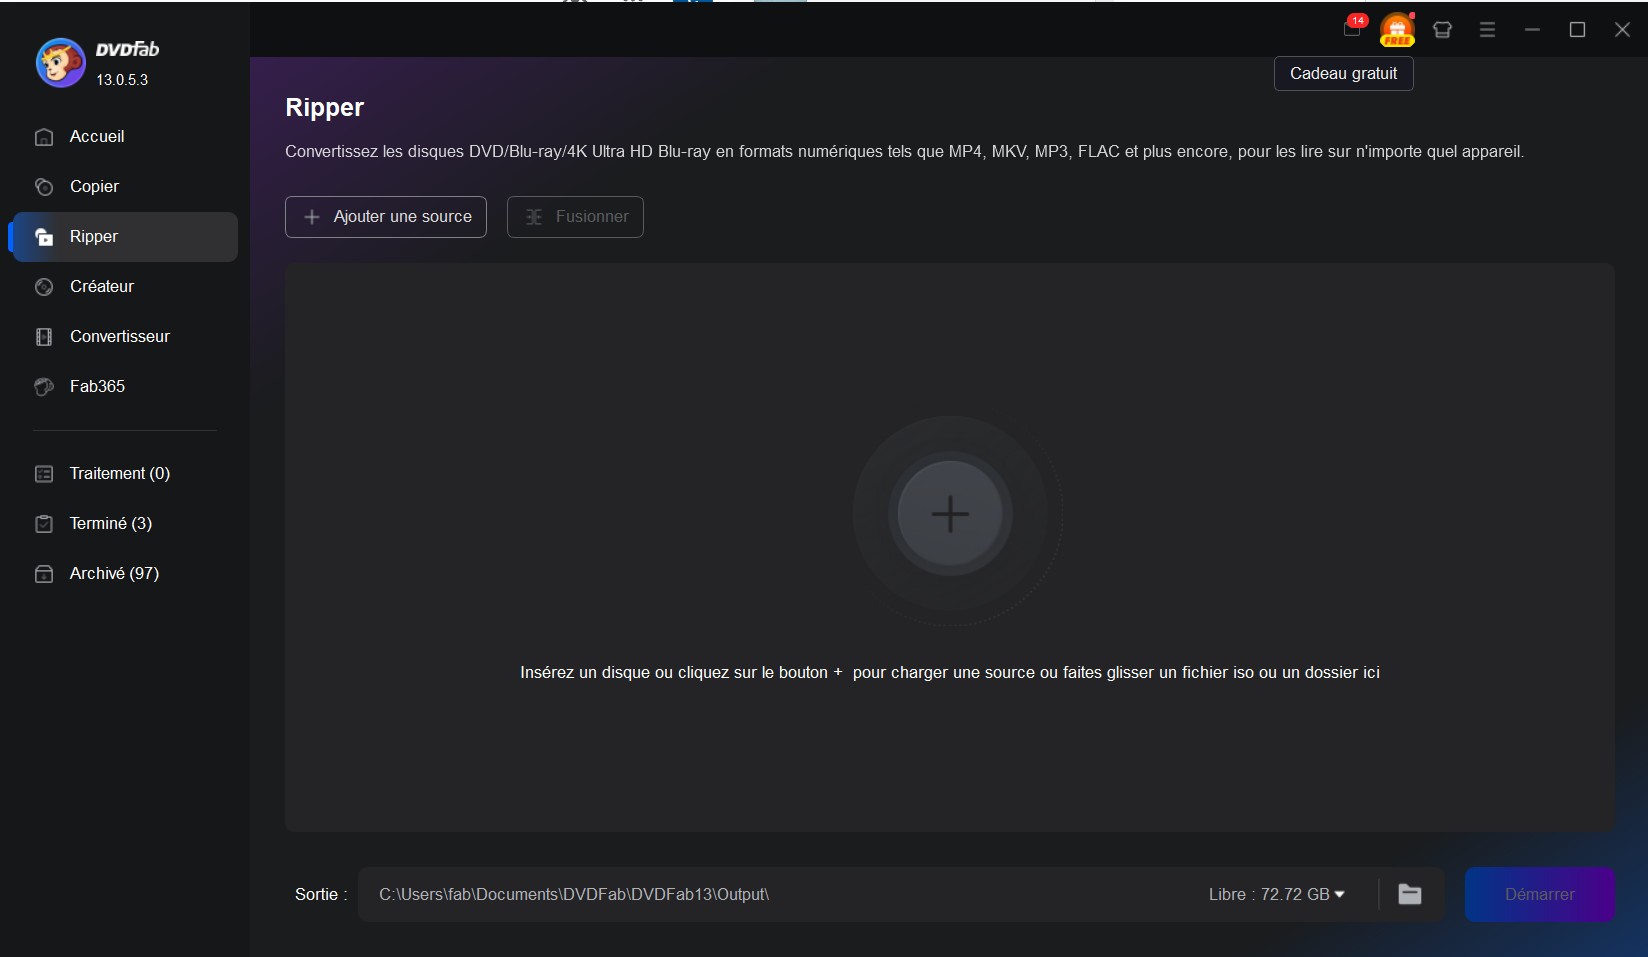View the Traitement queue icon
The width and height of the screenshot is (1648, 957).
point(44,474)
